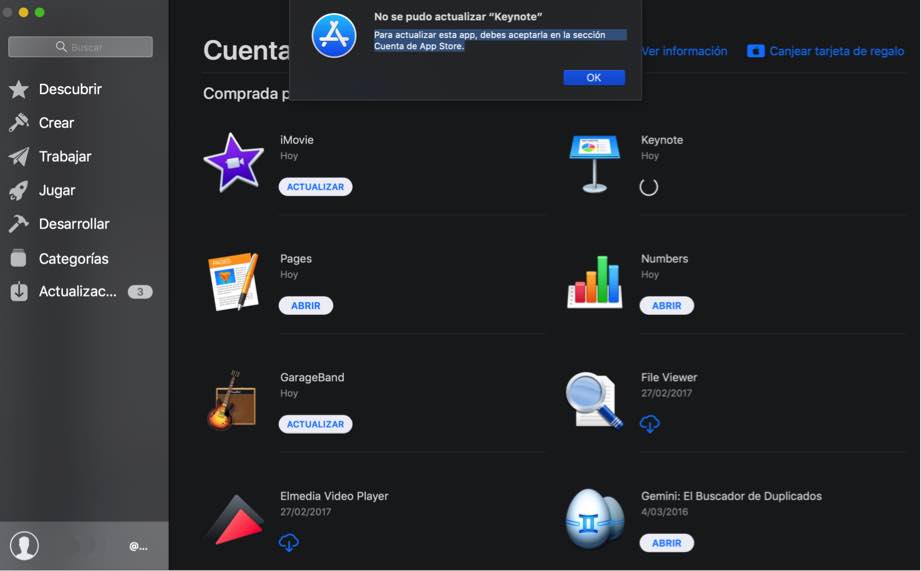Click the ACTUALIZAR button for GarageBand

tap(315, 424)
